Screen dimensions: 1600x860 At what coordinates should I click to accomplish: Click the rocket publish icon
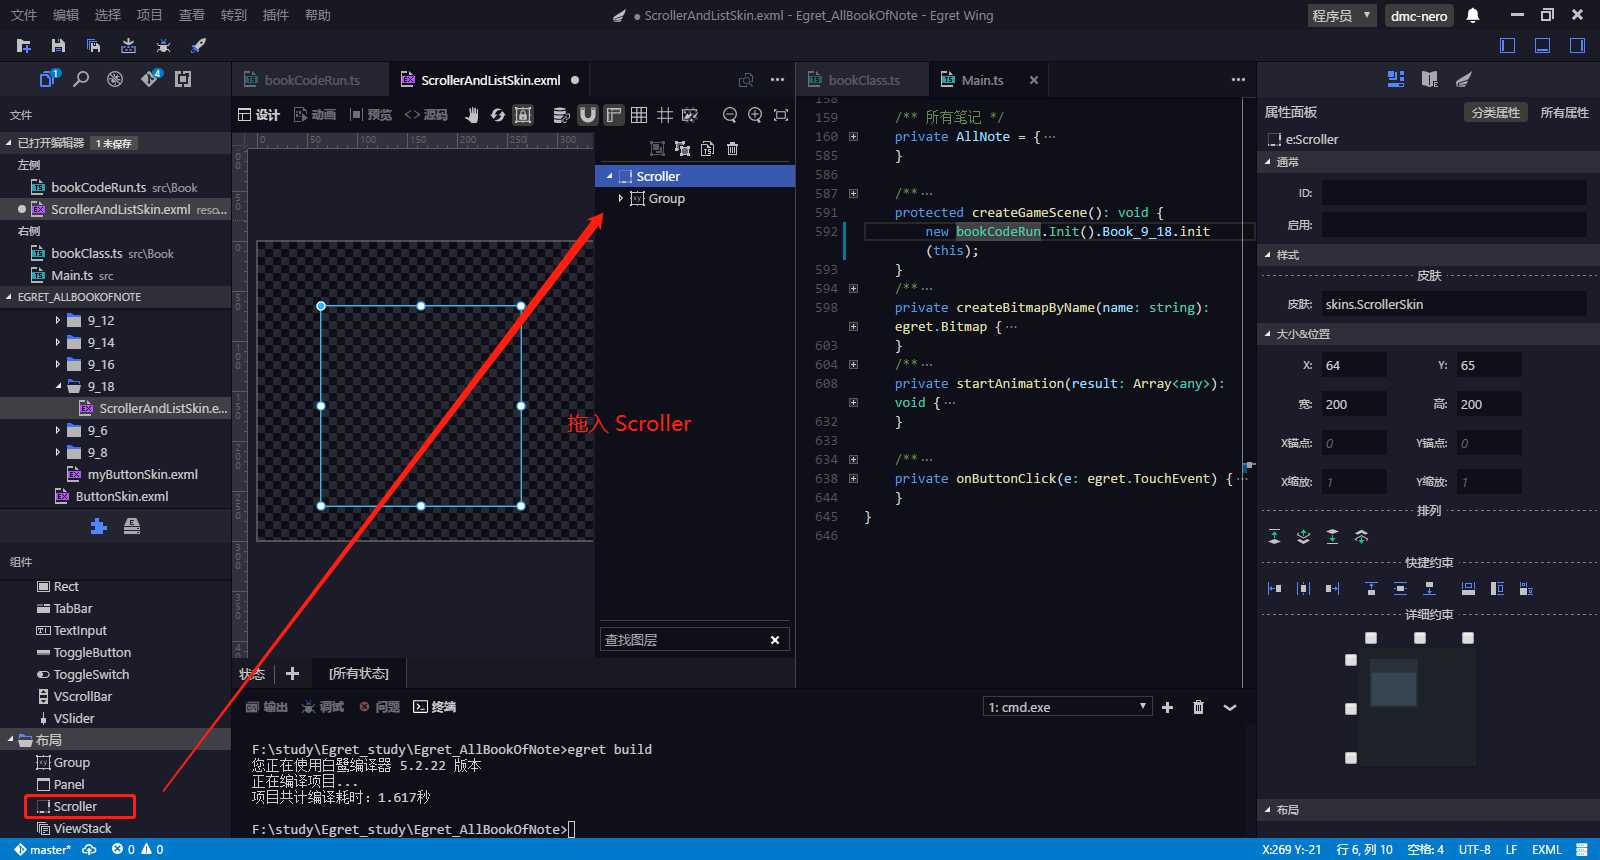tap(198, 46)
